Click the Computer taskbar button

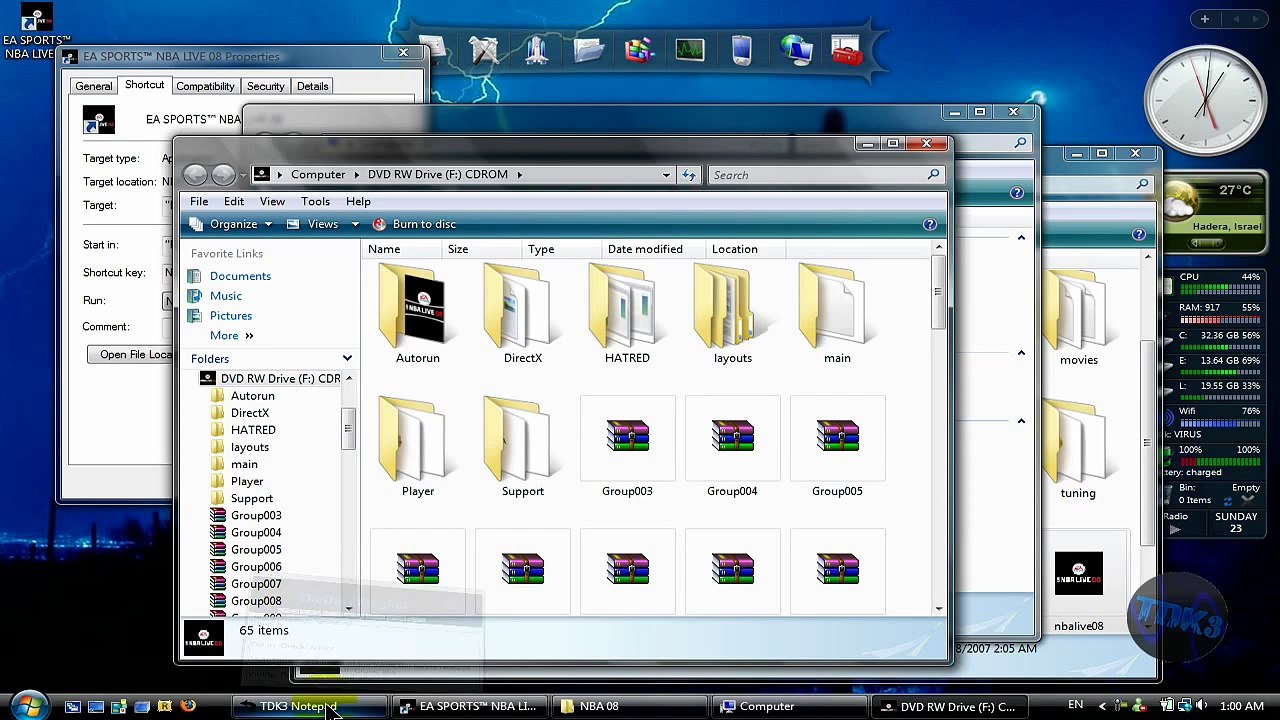[790, 706]
